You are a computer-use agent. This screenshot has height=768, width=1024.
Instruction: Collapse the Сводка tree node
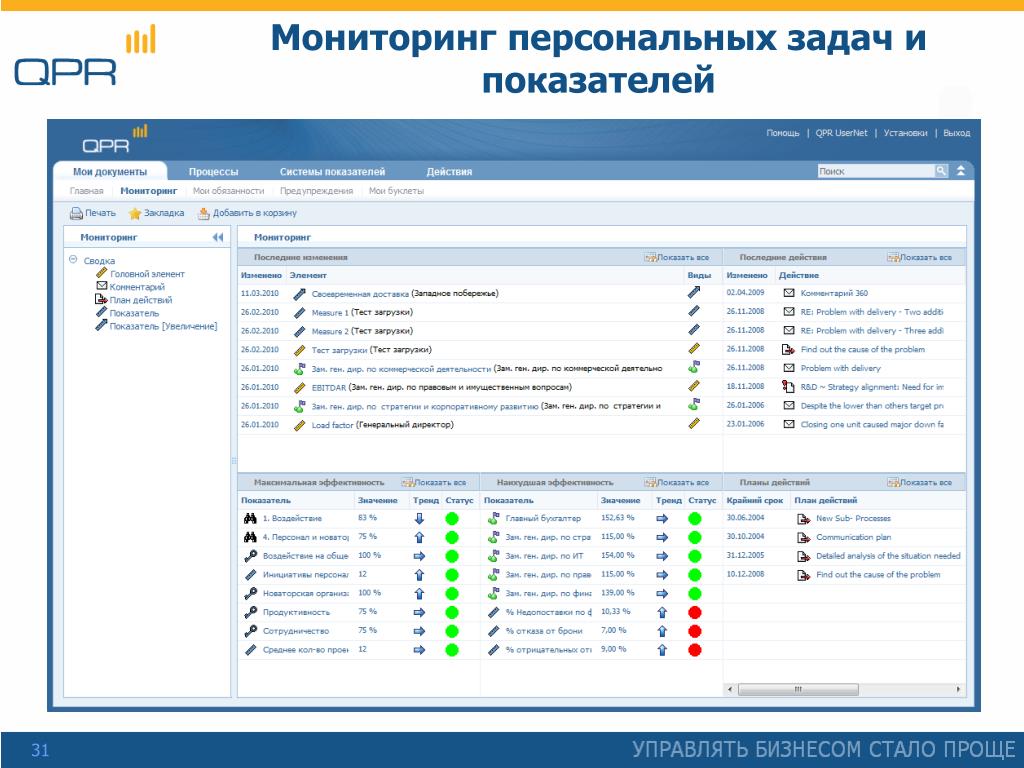pyautogui.click(x=73, y=260)
